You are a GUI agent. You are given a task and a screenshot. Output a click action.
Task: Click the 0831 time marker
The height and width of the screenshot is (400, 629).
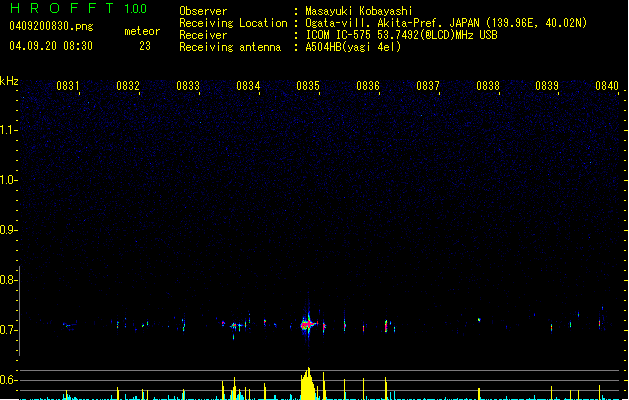67,86
